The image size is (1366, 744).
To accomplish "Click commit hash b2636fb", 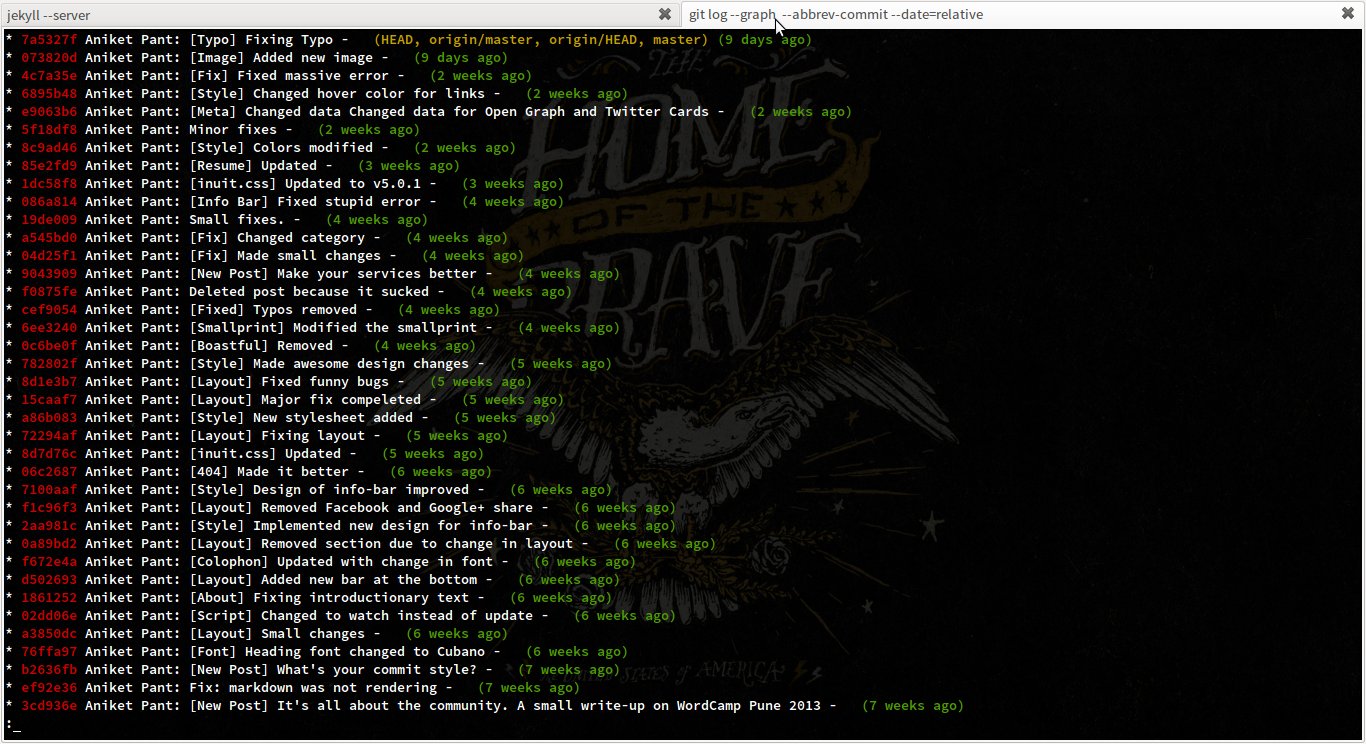I will [x=49, y=670].
